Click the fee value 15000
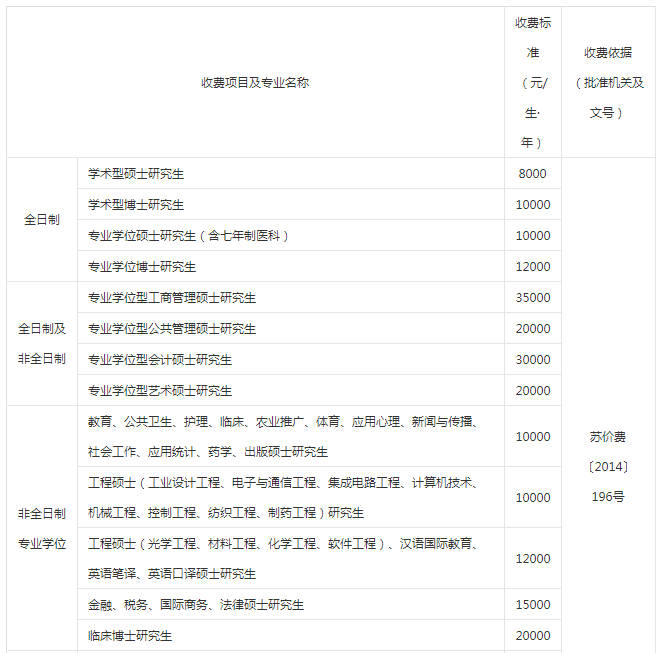The image size is (672, 653). 533,604
